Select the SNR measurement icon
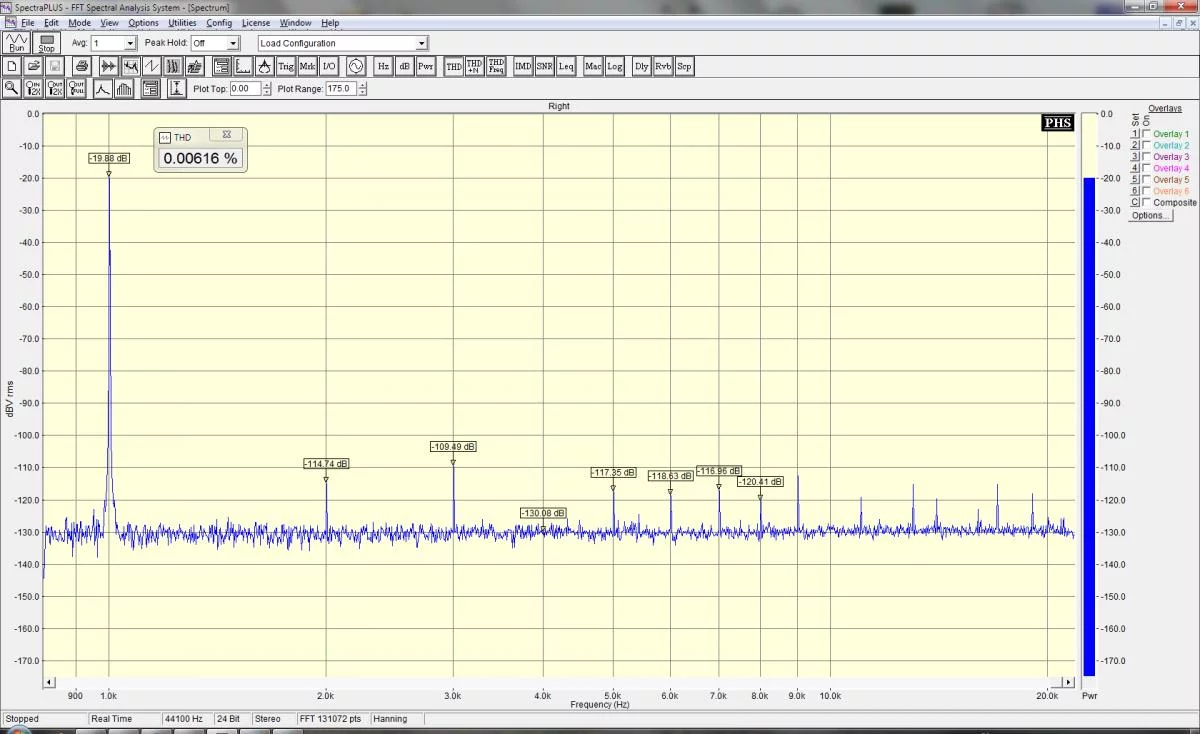The image size is (1200, 734). tap(544, 66)
